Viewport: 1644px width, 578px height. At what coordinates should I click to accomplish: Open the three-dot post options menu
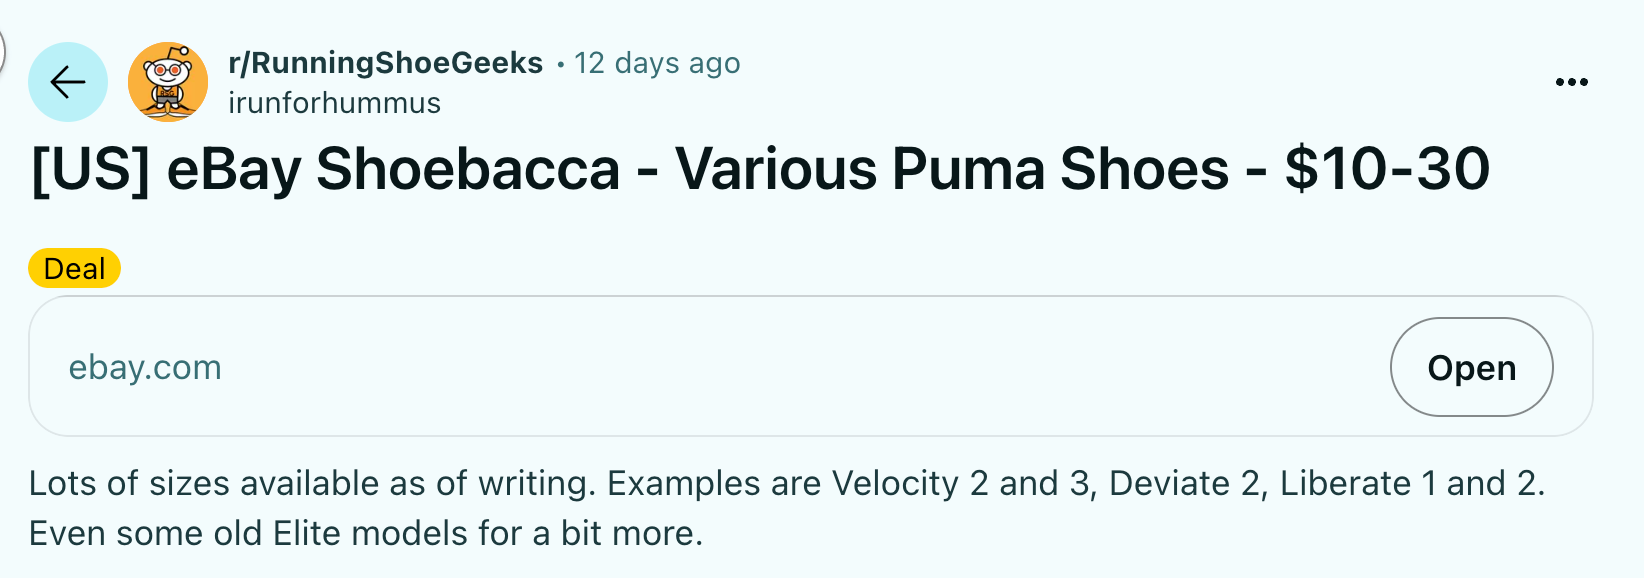[1571, 82]
